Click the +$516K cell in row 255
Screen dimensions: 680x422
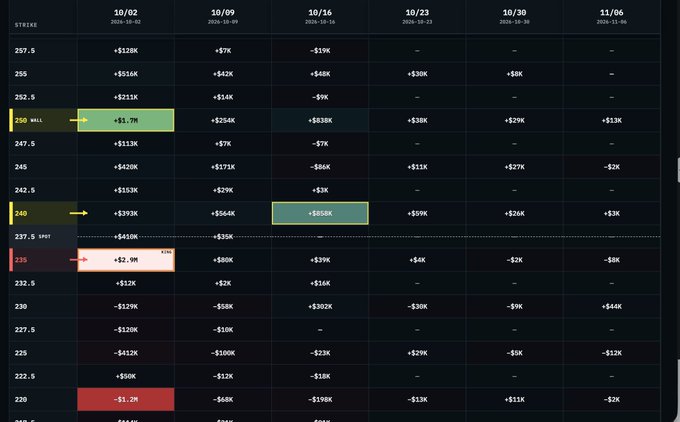(126, 74)
